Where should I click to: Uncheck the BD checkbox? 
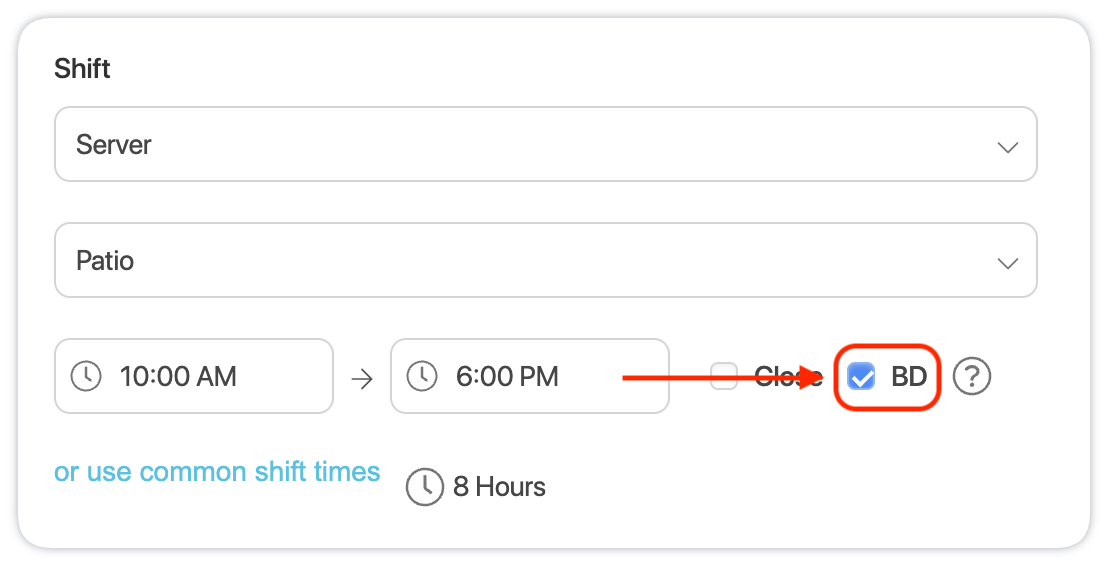coord(861,377)
